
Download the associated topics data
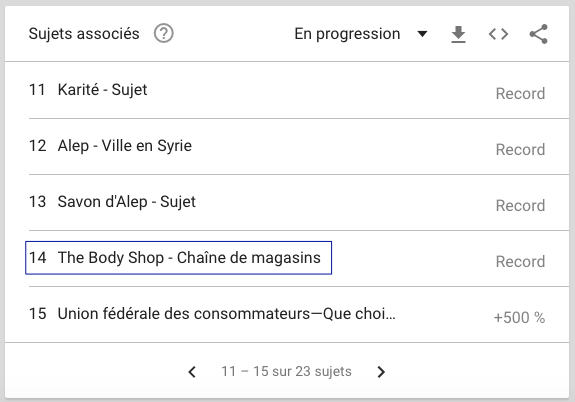[458, 34]
